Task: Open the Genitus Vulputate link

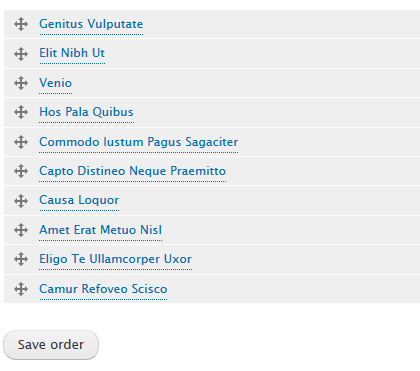Action: click(x=91, y=24)
